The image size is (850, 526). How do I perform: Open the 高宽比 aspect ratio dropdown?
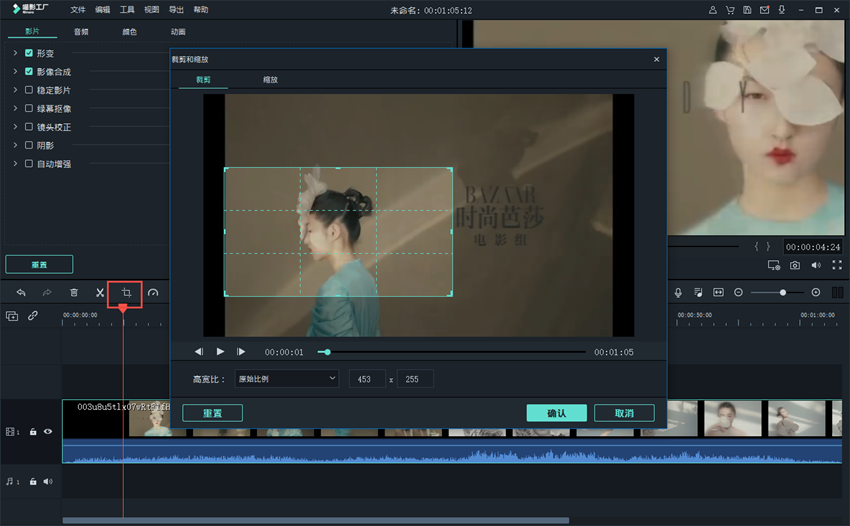[287, 379]
